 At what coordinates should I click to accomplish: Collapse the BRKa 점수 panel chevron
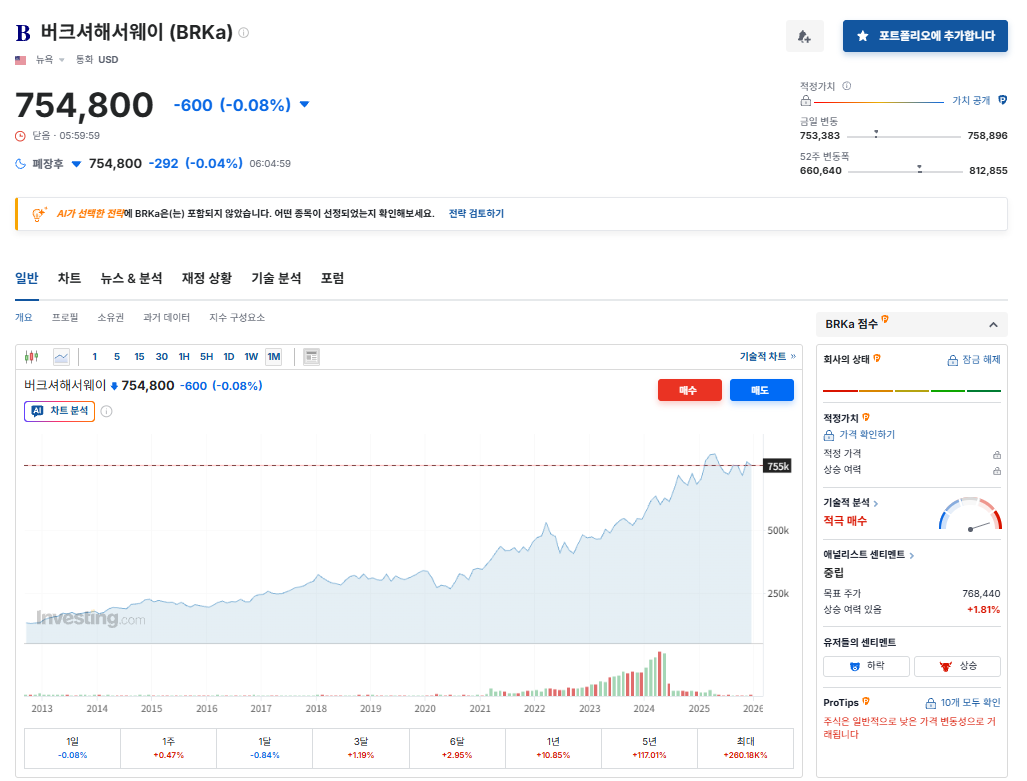click(993, 324)
